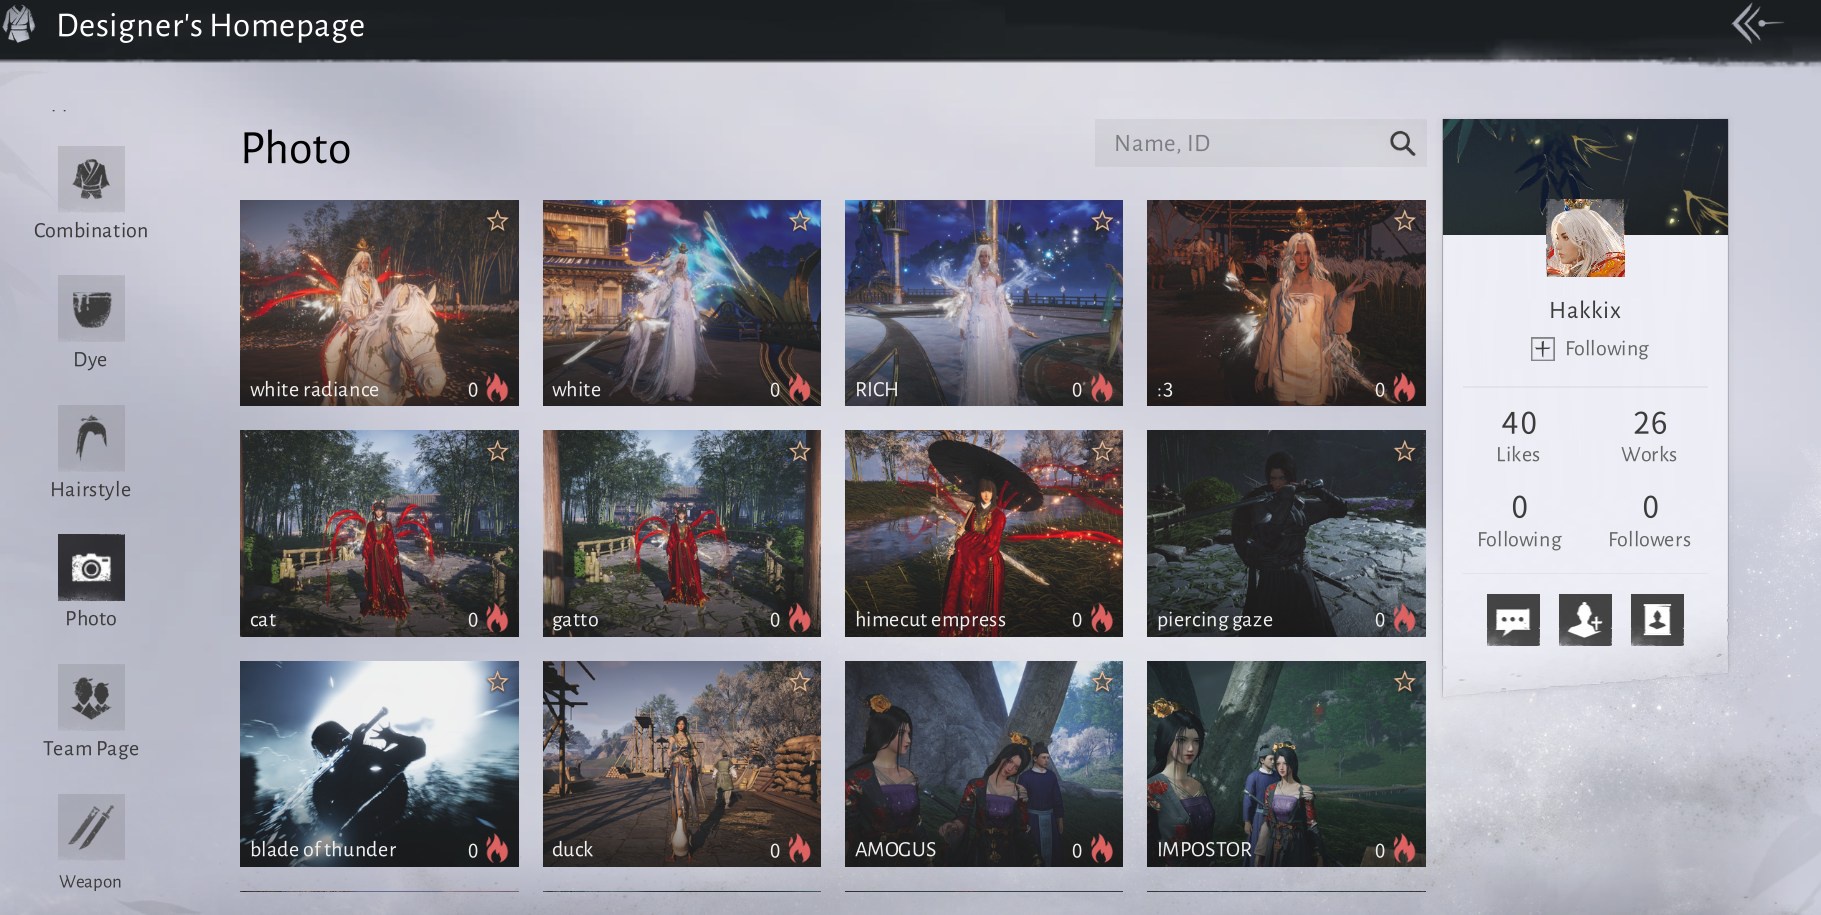This screenshot has height=915, width=1821.
Task: Like the 'IMPOSTOR' photo flame icon
Action: (1404, 849)
